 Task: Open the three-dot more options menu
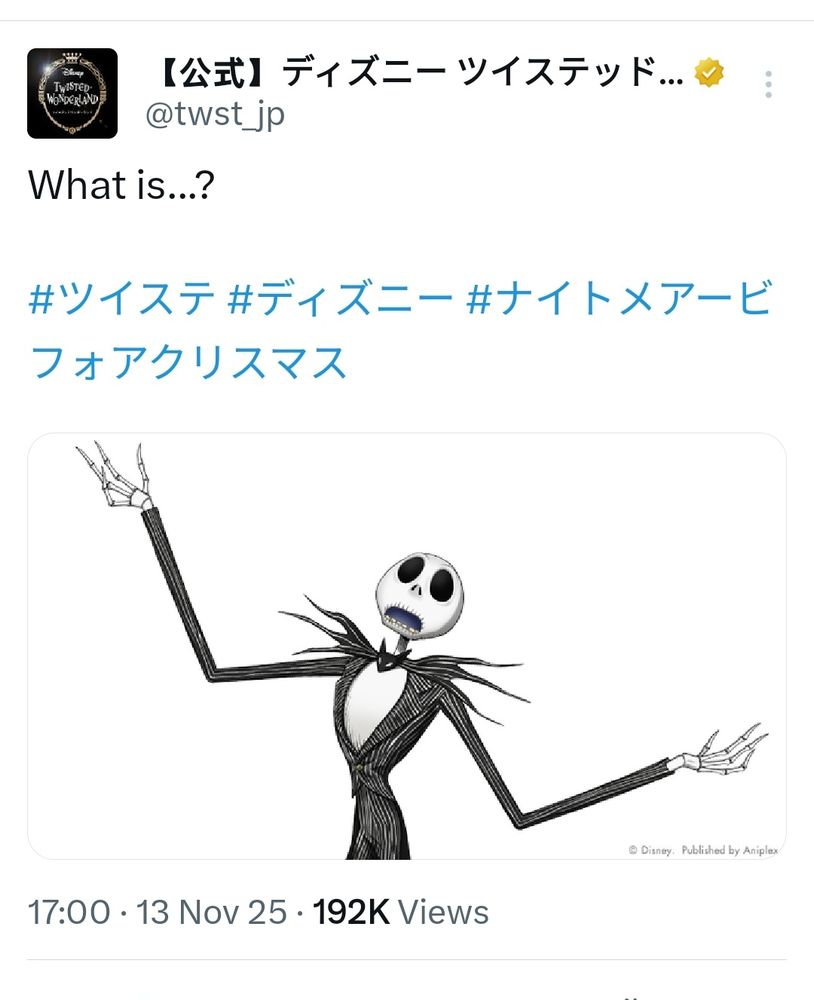pos(769,84)
